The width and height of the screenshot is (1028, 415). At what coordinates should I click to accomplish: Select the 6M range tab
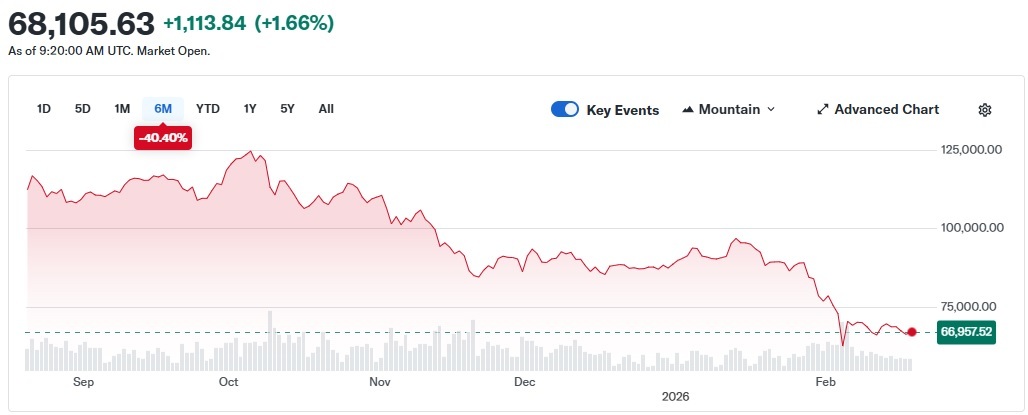pos(163,108)
